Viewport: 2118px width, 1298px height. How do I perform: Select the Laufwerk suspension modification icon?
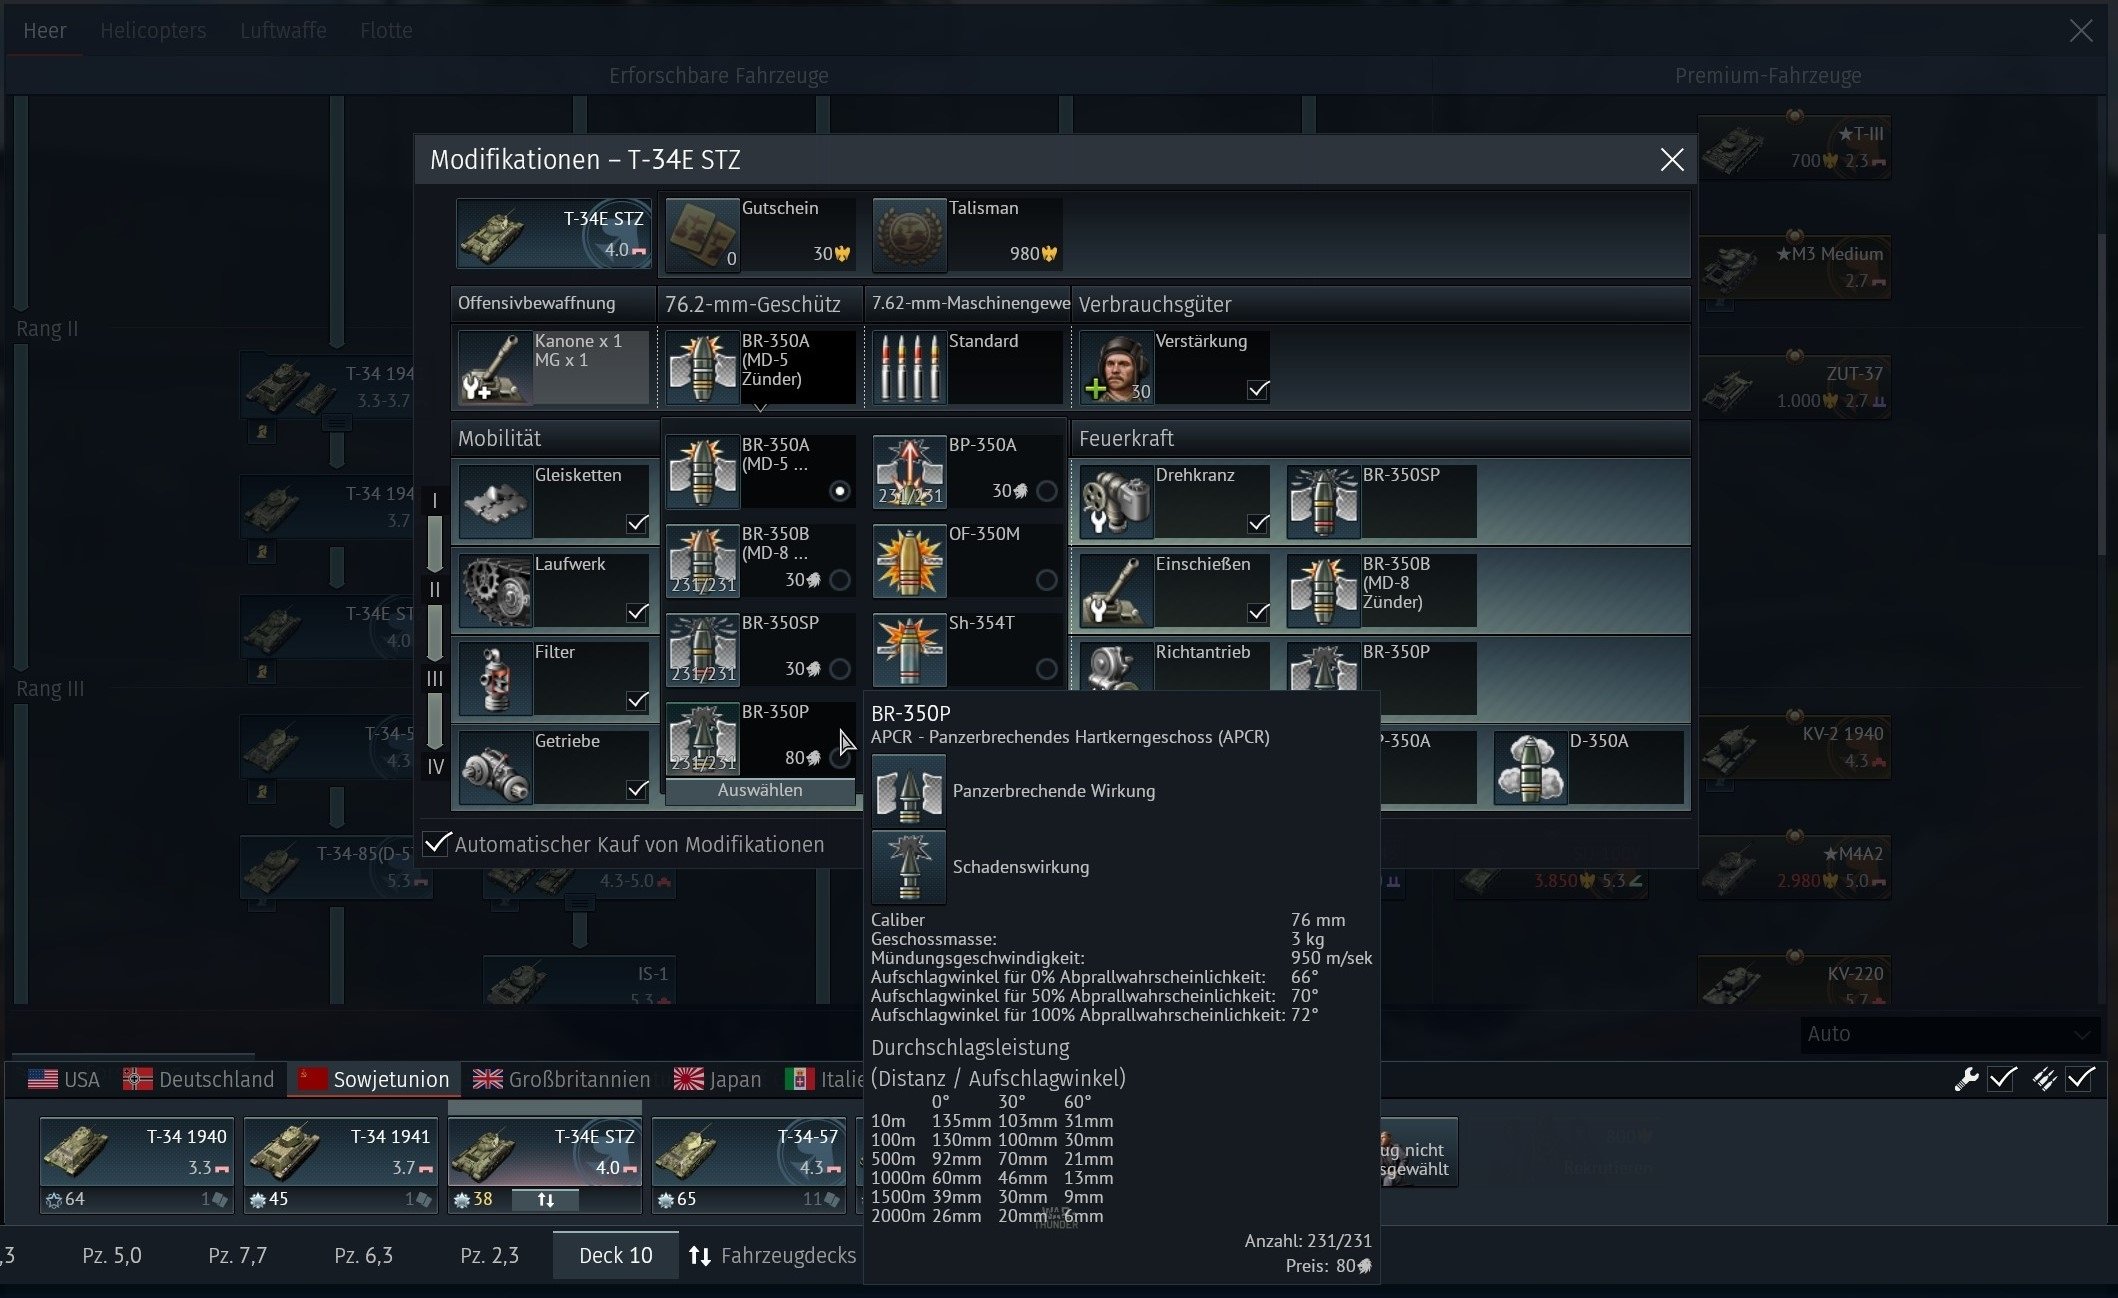tap(494, 591)
